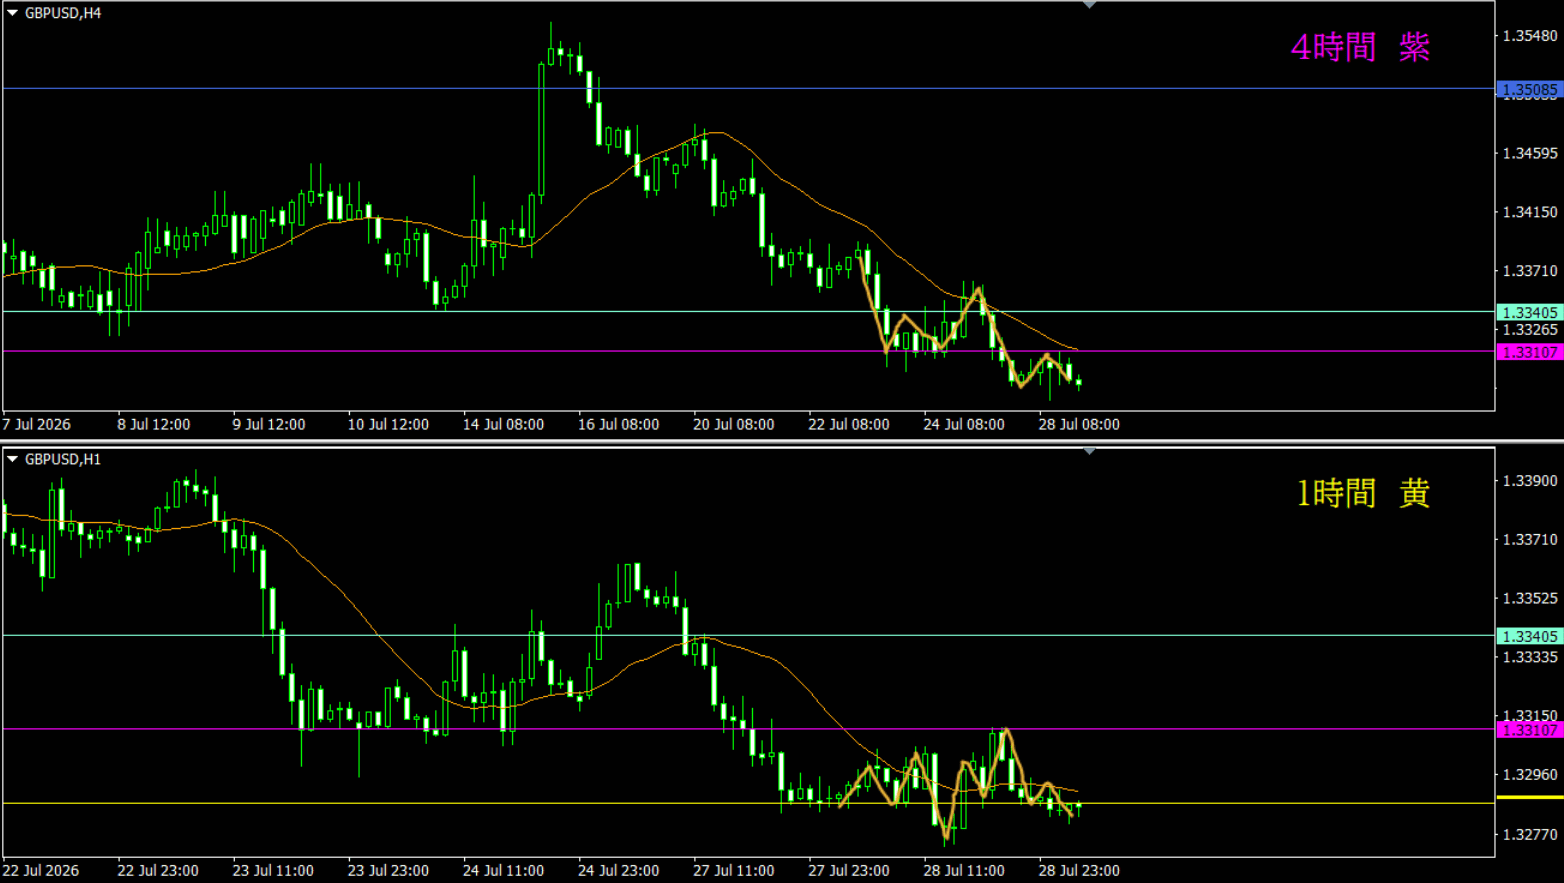
Task: Click the '28 Jul 11:00' time axis label
Action: tap(964, 870)
